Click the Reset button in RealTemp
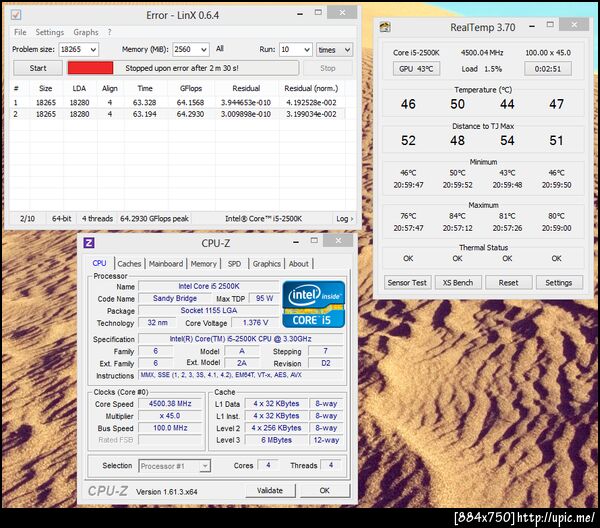This screenshot has height=528, width=600. [508, 283]
